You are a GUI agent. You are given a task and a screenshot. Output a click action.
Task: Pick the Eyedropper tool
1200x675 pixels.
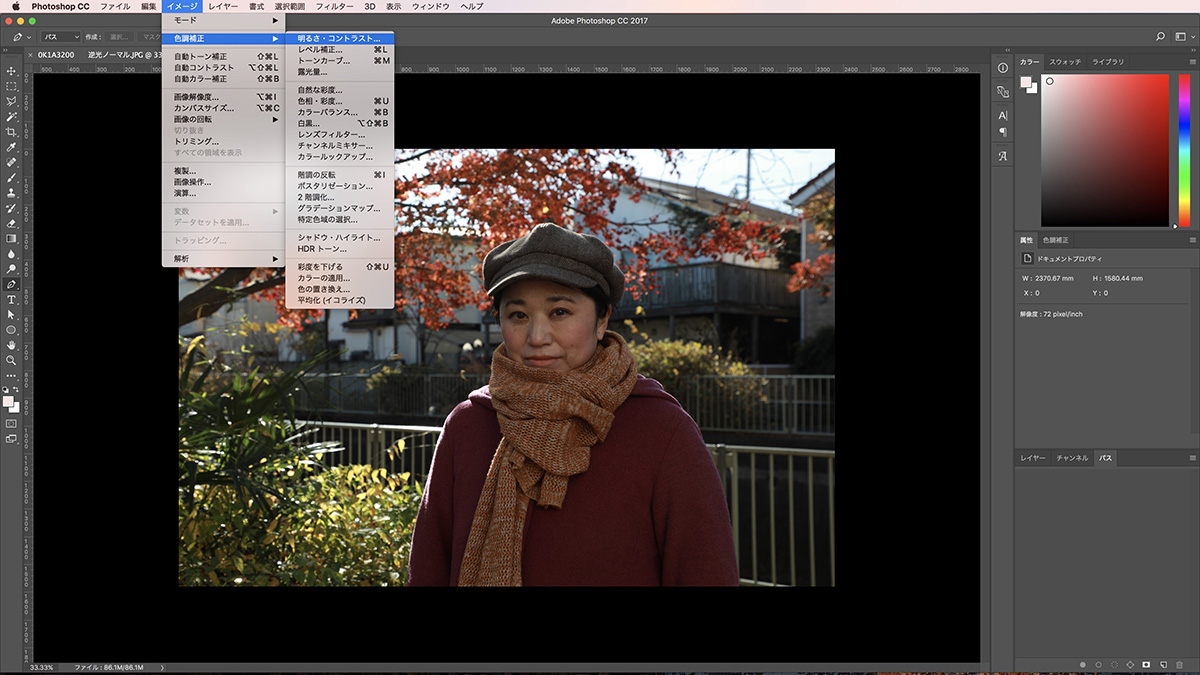tap(11, 147)
